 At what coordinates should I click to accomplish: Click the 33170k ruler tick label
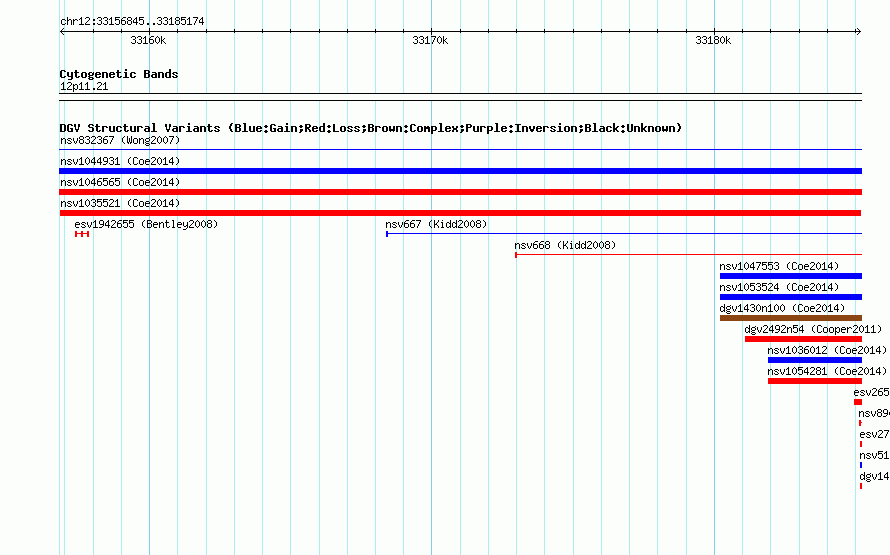(430, 40)
